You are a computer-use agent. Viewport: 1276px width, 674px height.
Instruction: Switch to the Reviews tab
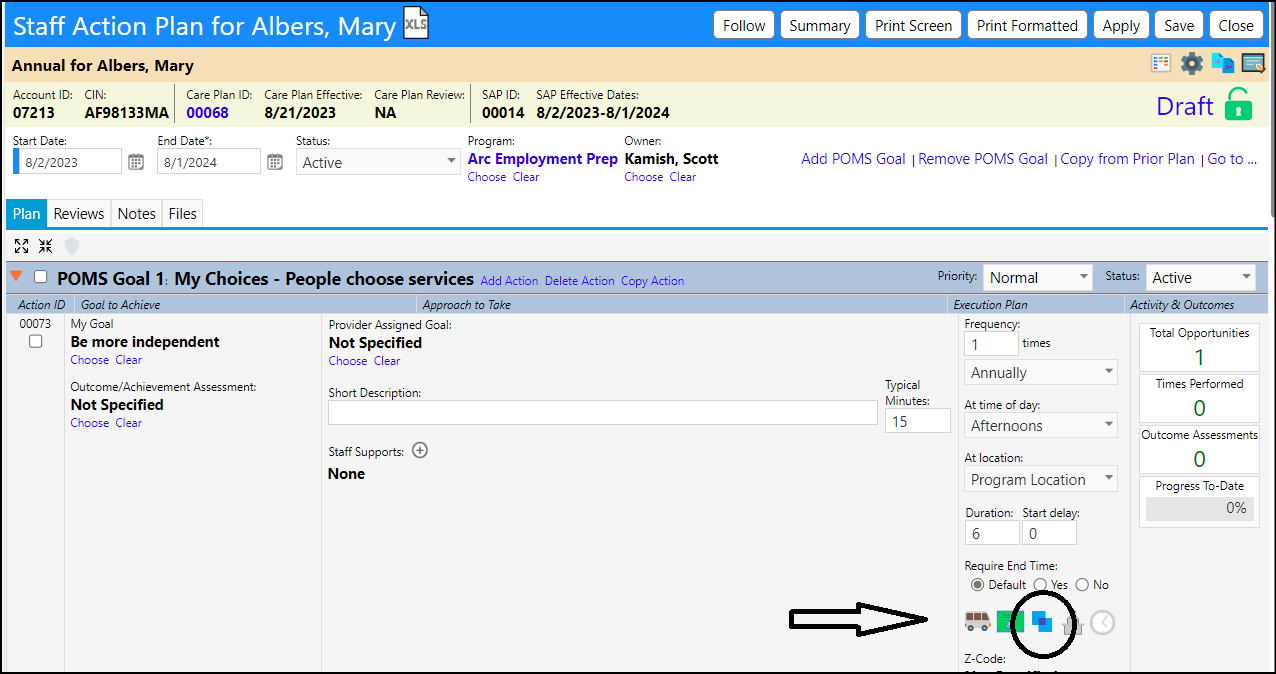pyautogui.click(x=79, y=213)
